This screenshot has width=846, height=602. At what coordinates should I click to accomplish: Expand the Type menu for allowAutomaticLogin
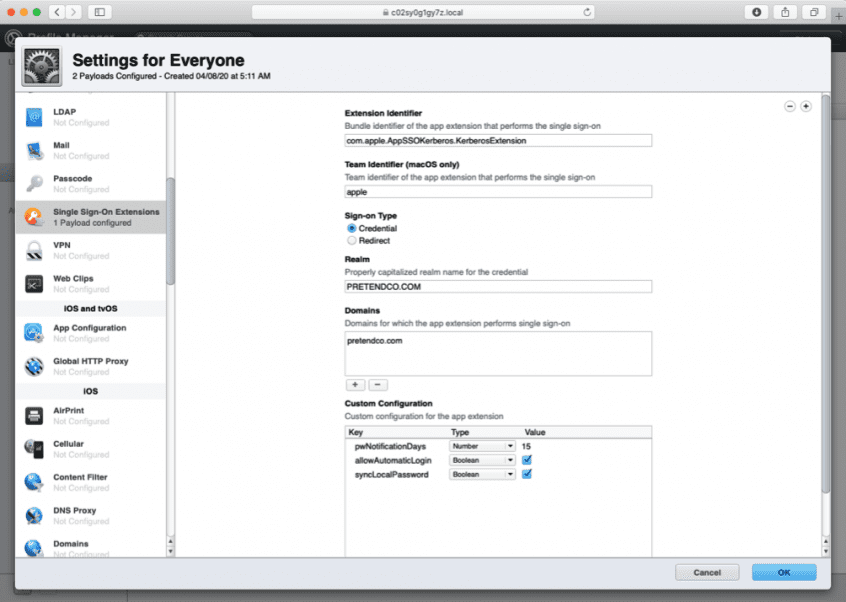(481, 460)
